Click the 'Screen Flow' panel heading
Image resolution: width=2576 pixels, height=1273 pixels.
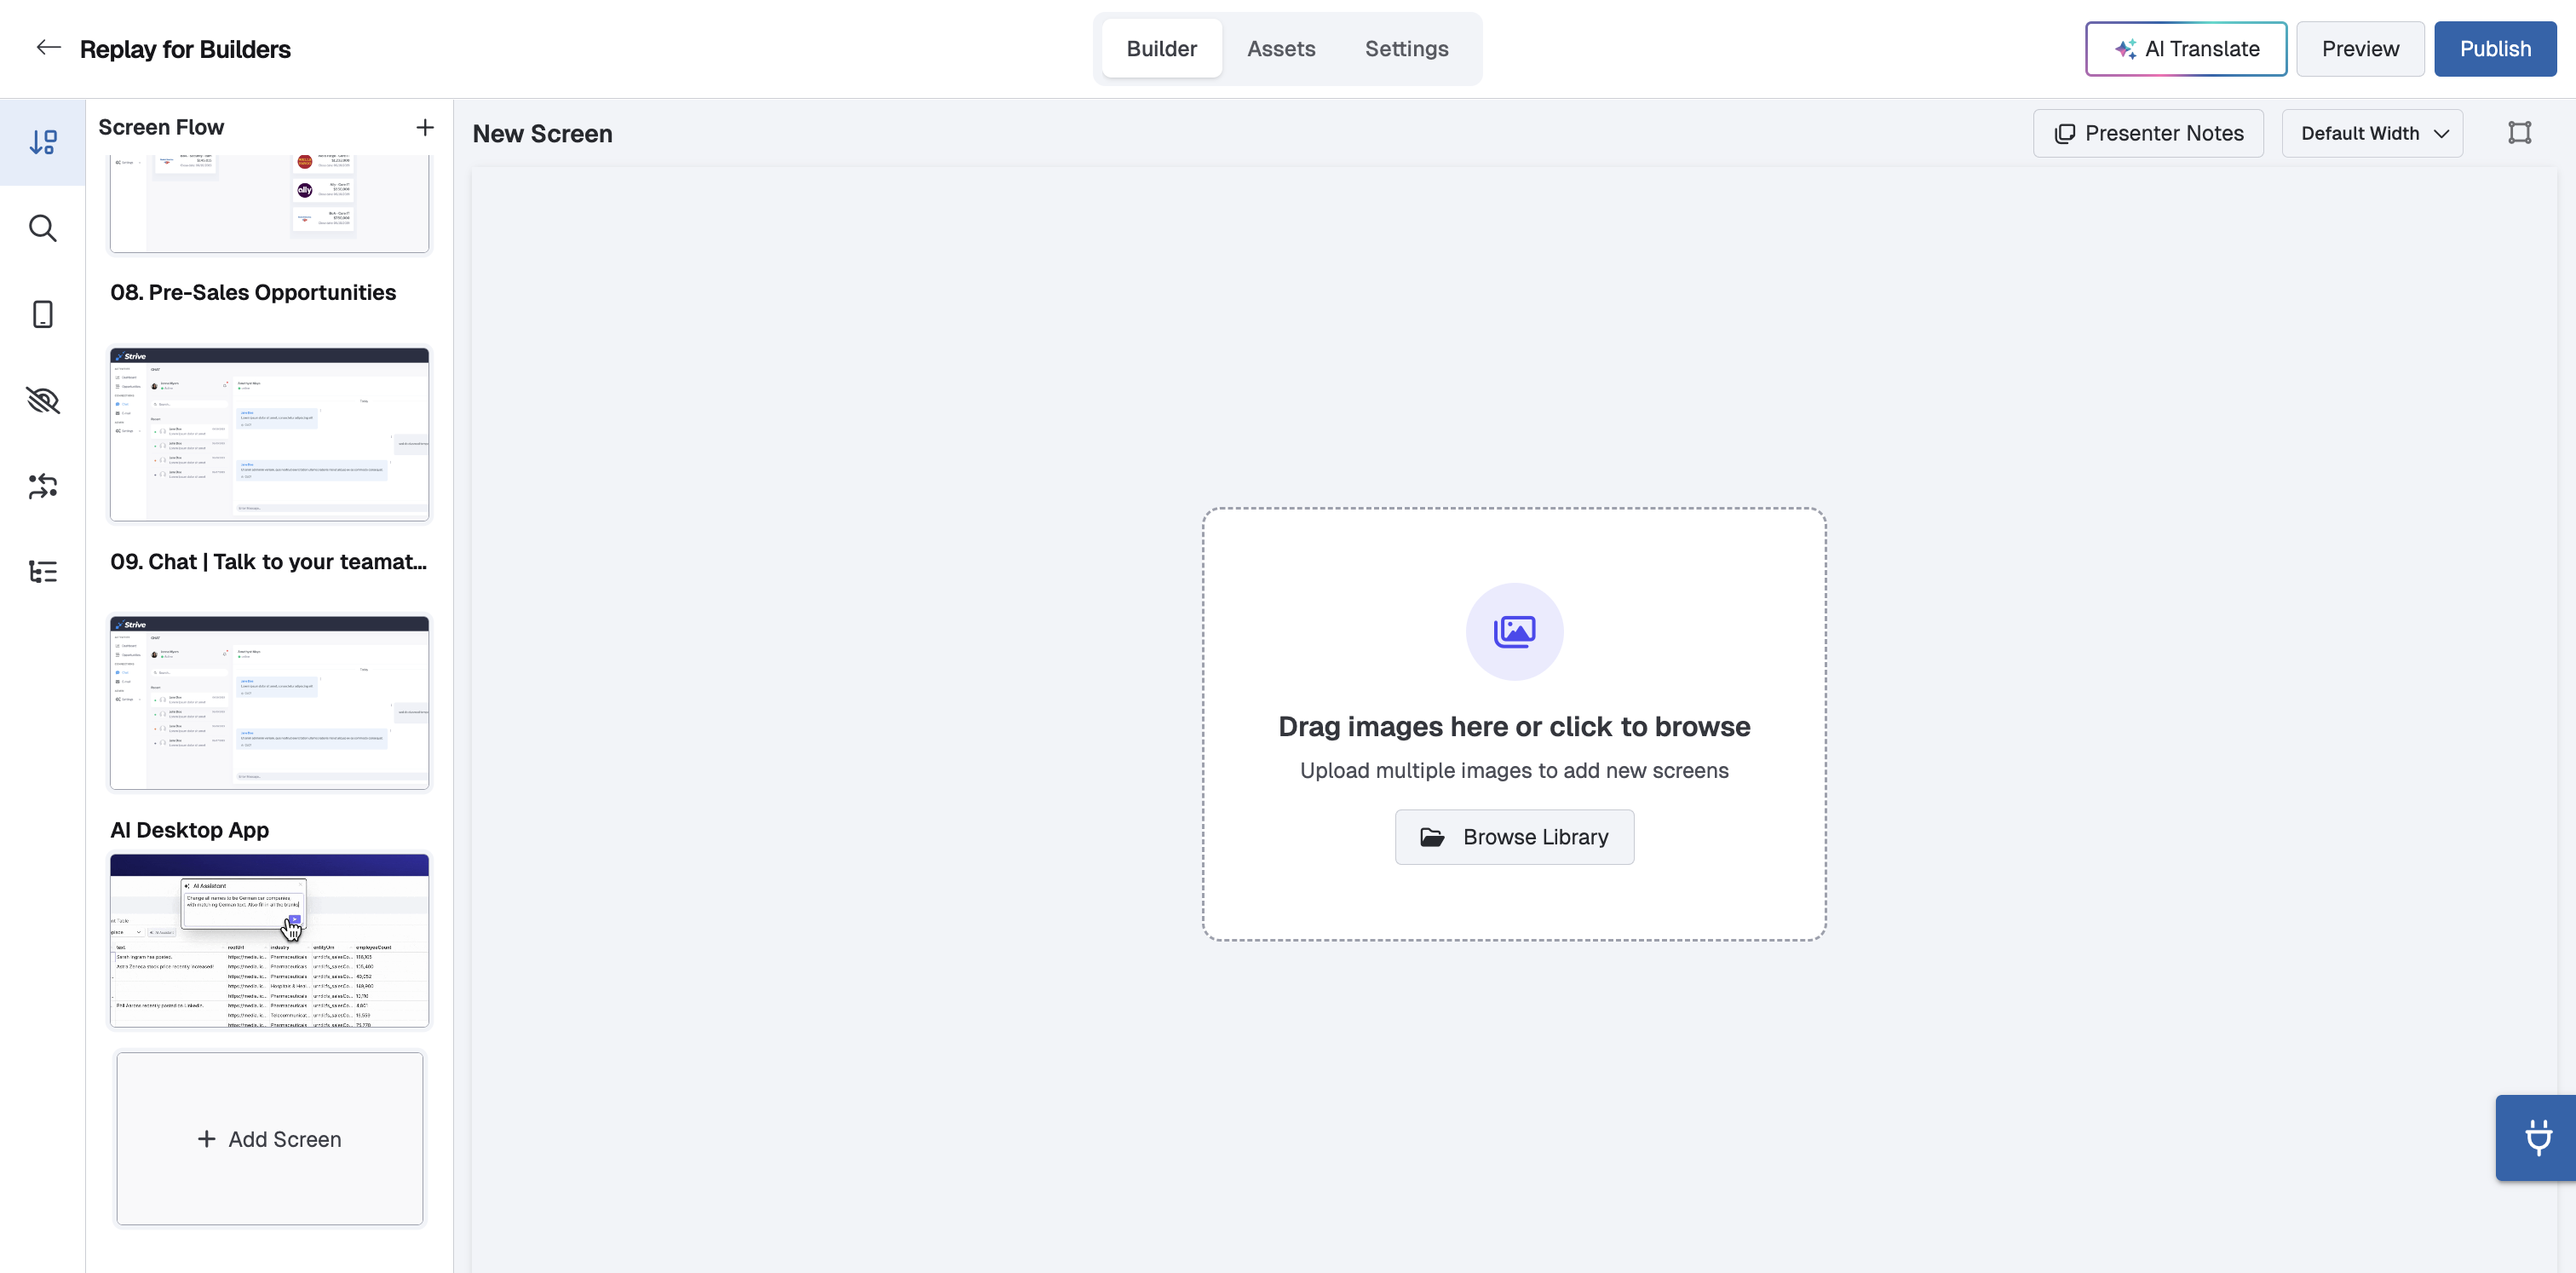pos(161,127)
